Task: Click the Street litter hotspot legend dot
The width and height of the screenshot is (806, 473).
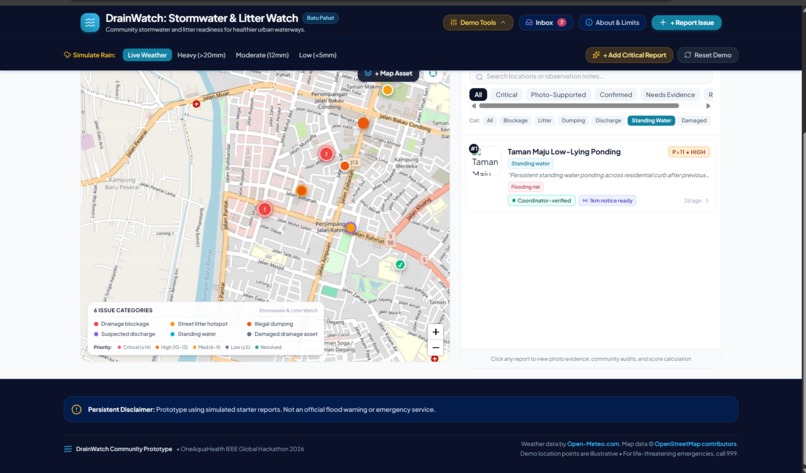Action: 173,324
